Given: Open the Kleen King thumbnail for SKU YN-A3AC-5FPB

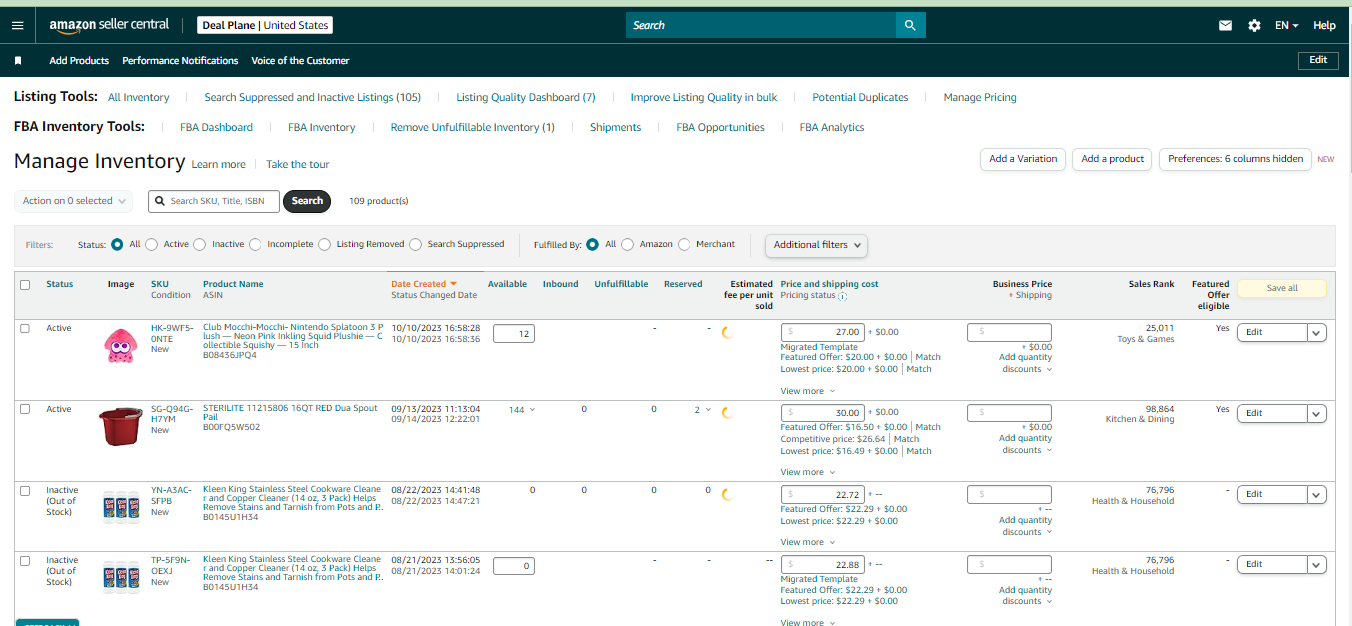Looking at the screenshot, I should pyautogui.click(x=120, y=506).
